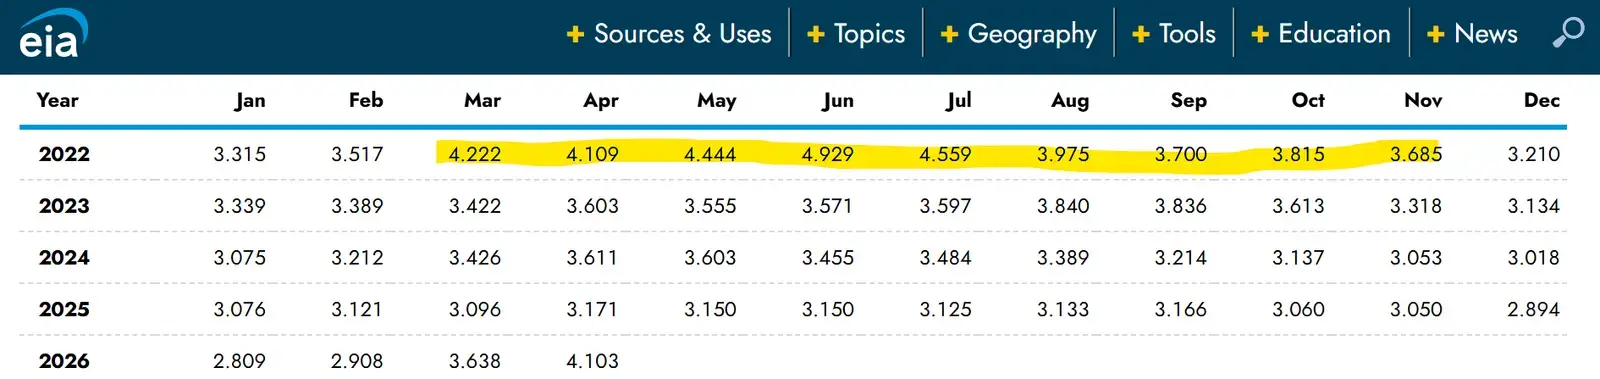
Task: Click the Oct column header
Action: coord(1308,100)
